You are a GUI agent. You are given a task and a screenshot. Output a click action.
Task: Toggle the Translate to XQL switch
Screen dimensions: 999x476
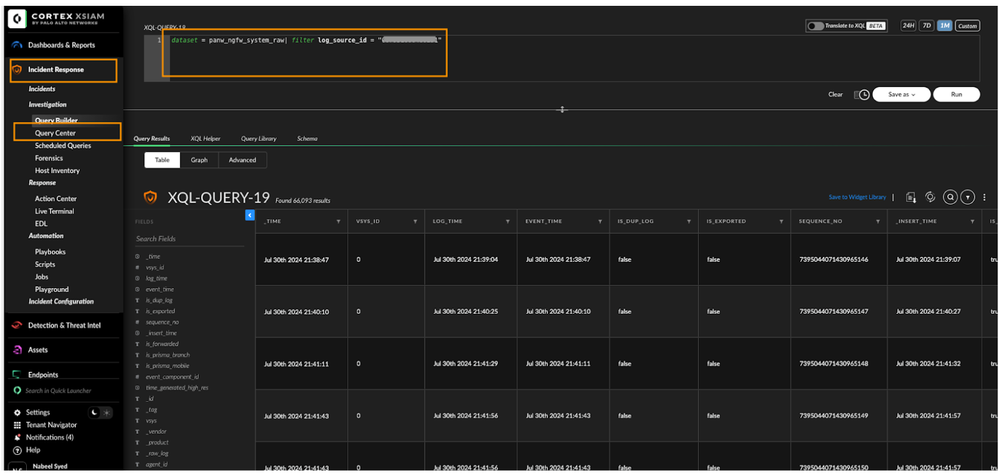815,26
